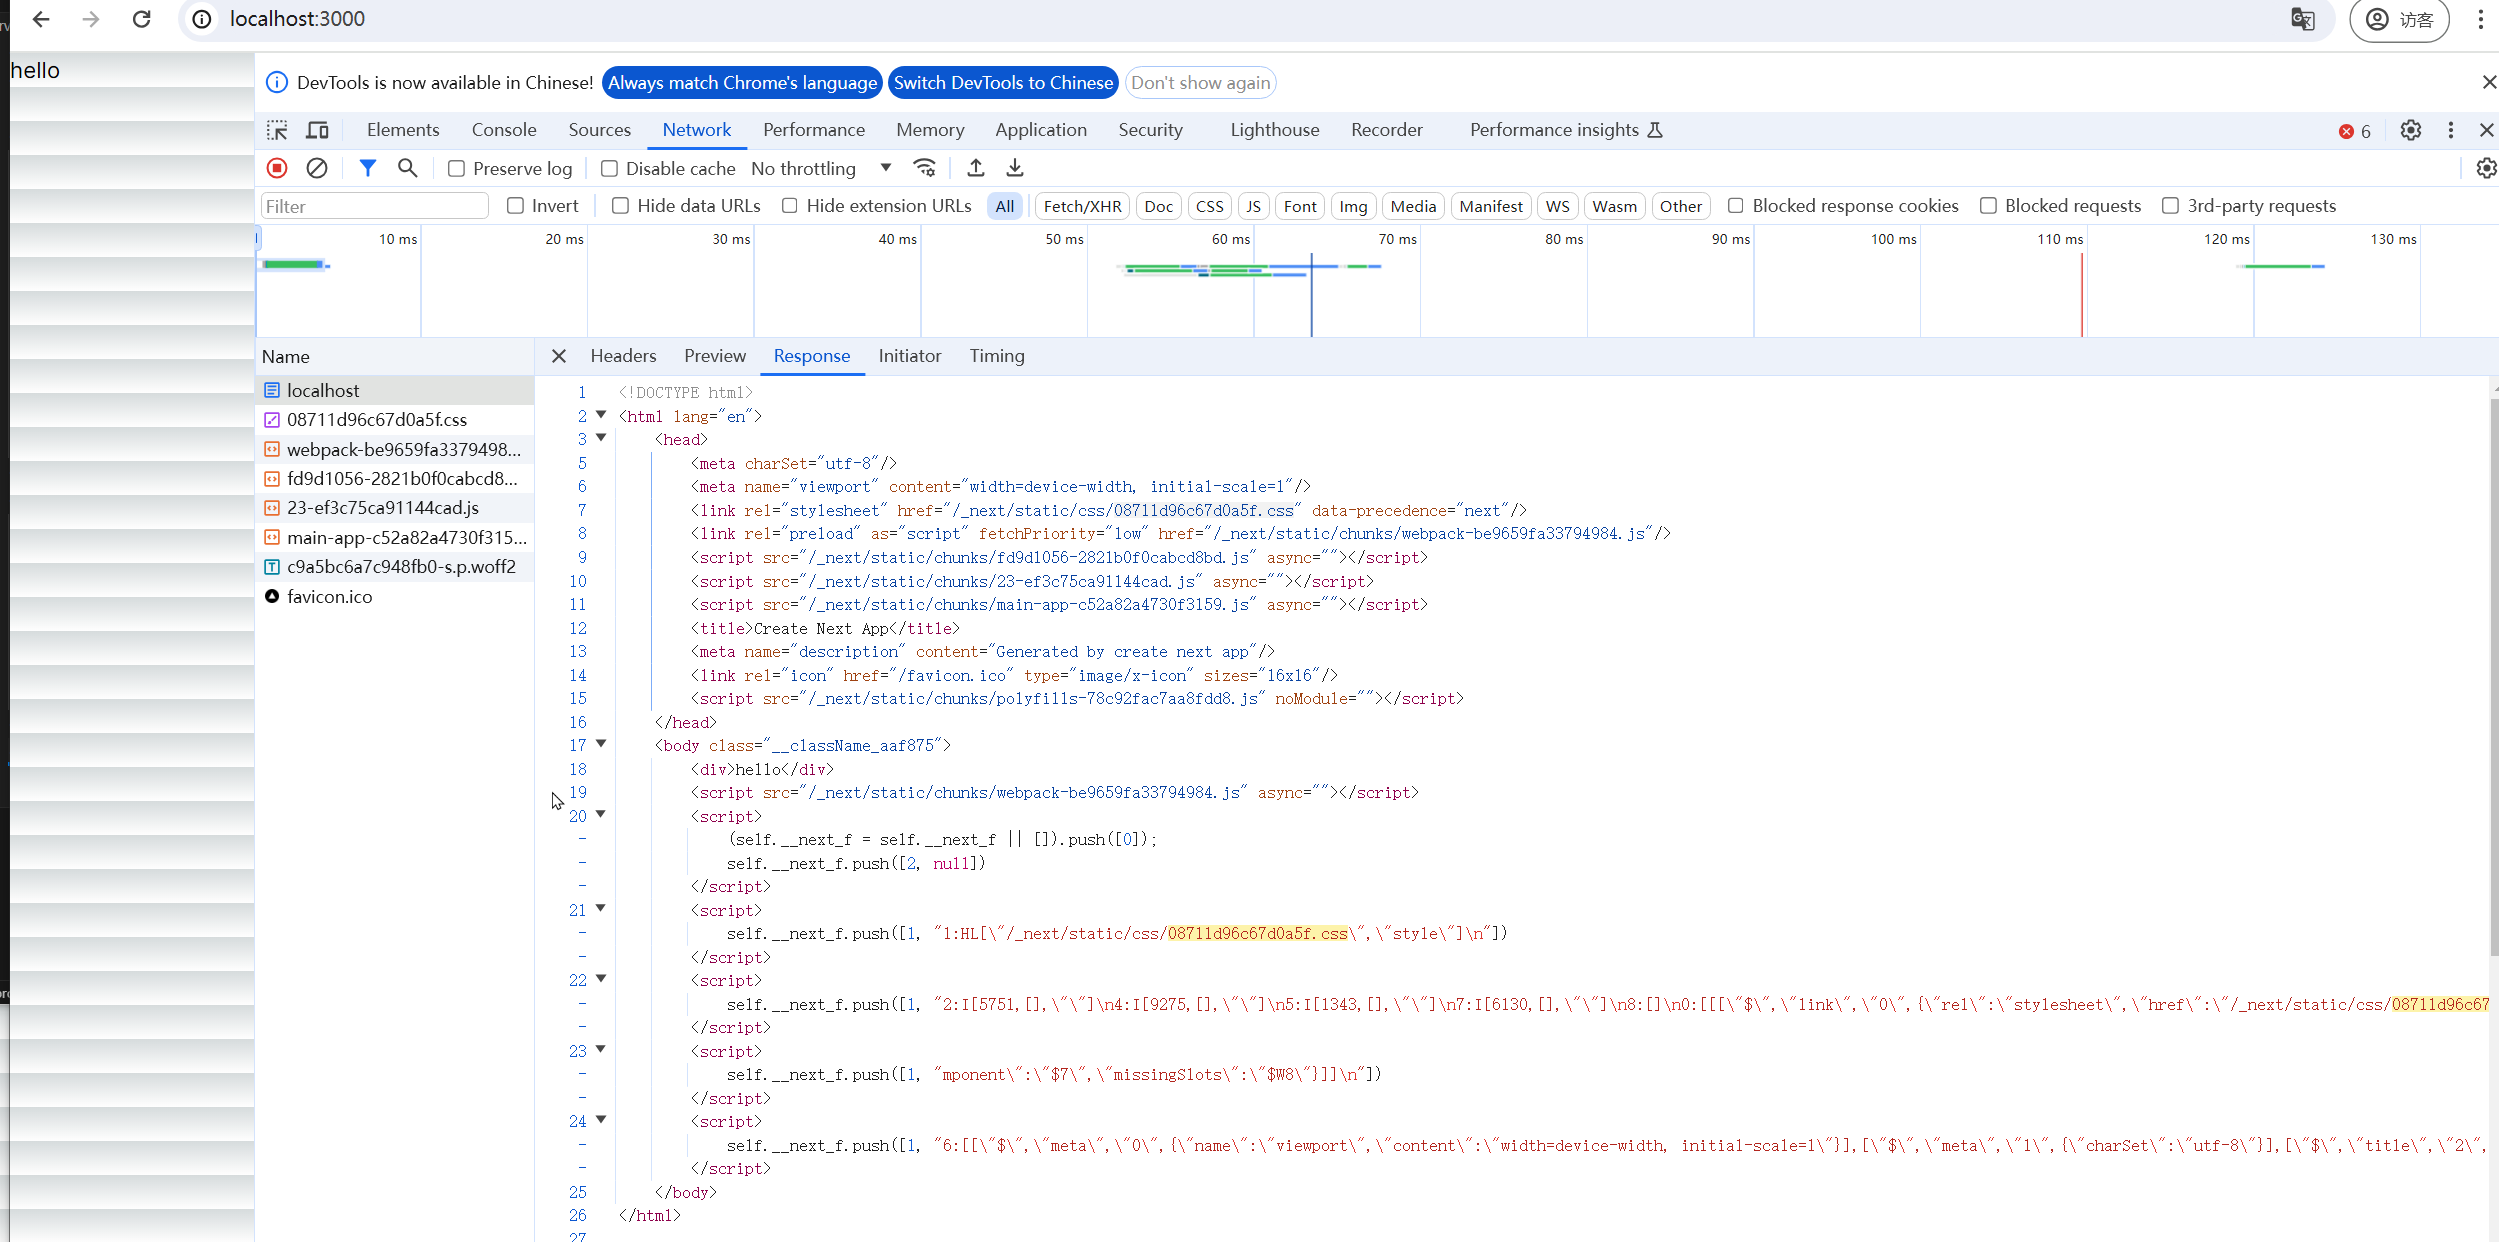Screen dimensions: 2499x1242
Task: Click the network Filter text field
Action: coord(375,206)
